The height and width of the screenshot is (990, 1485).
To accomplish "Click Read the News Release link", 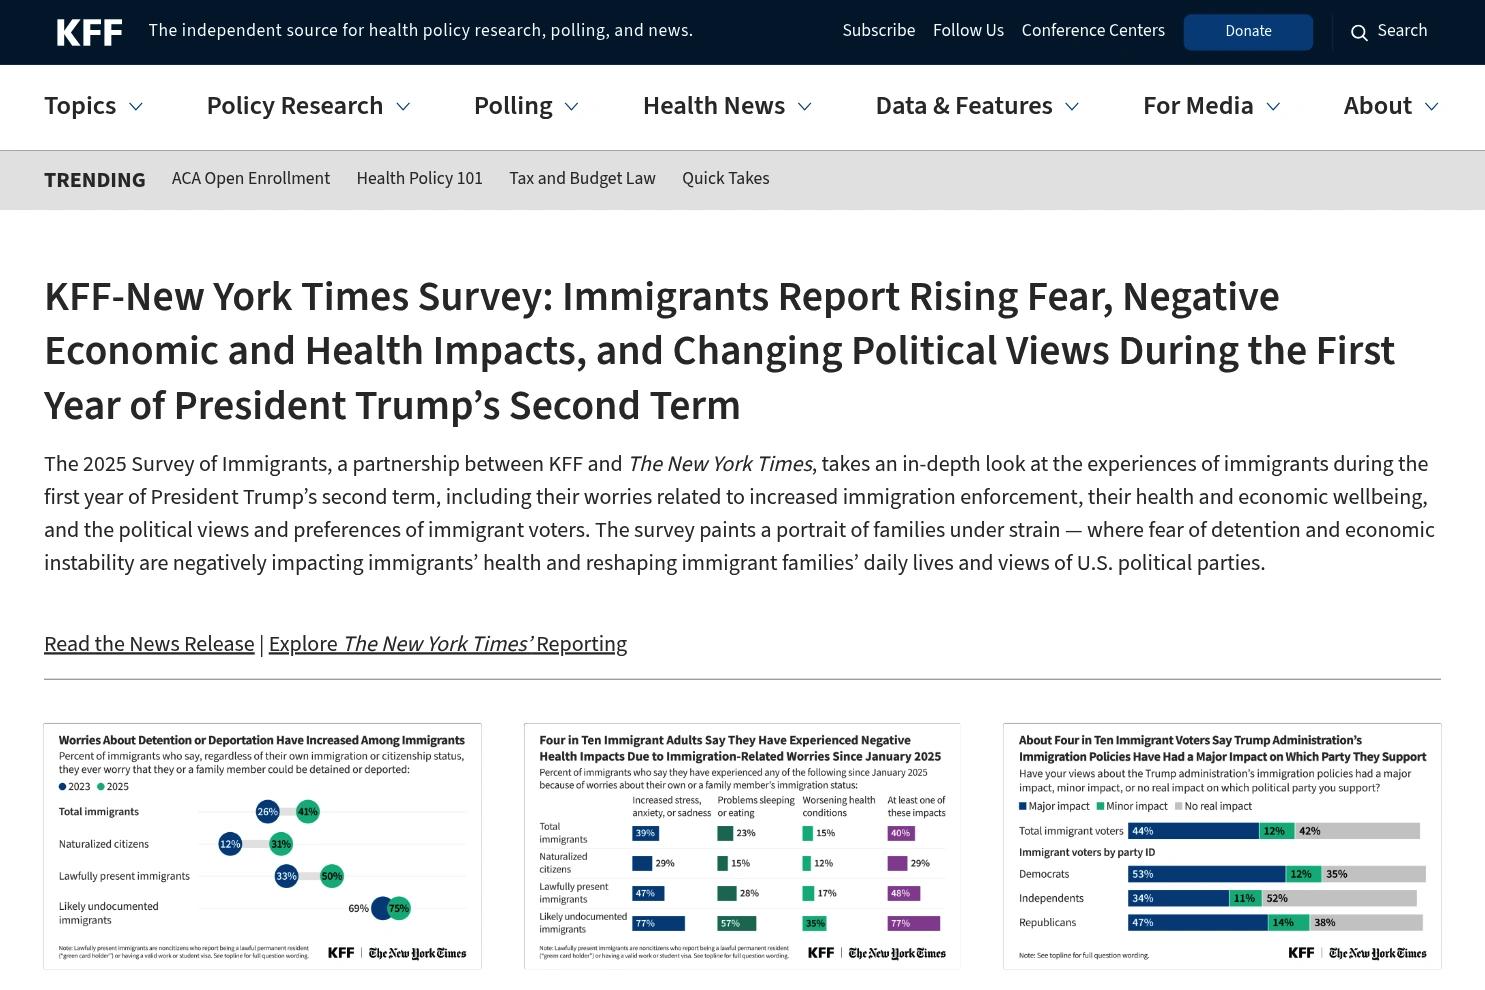I will [x=149, y=644].
